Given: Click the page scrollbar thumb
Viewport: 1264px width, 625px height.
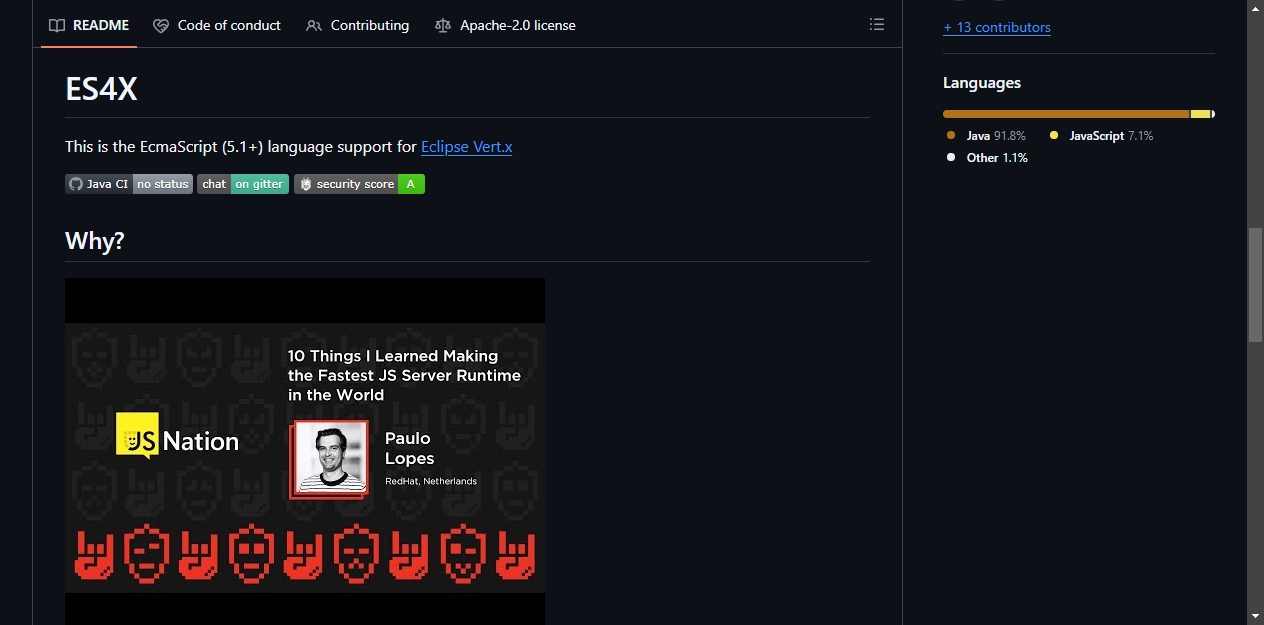Looking at the screenshot, I should coord(1255,285).
